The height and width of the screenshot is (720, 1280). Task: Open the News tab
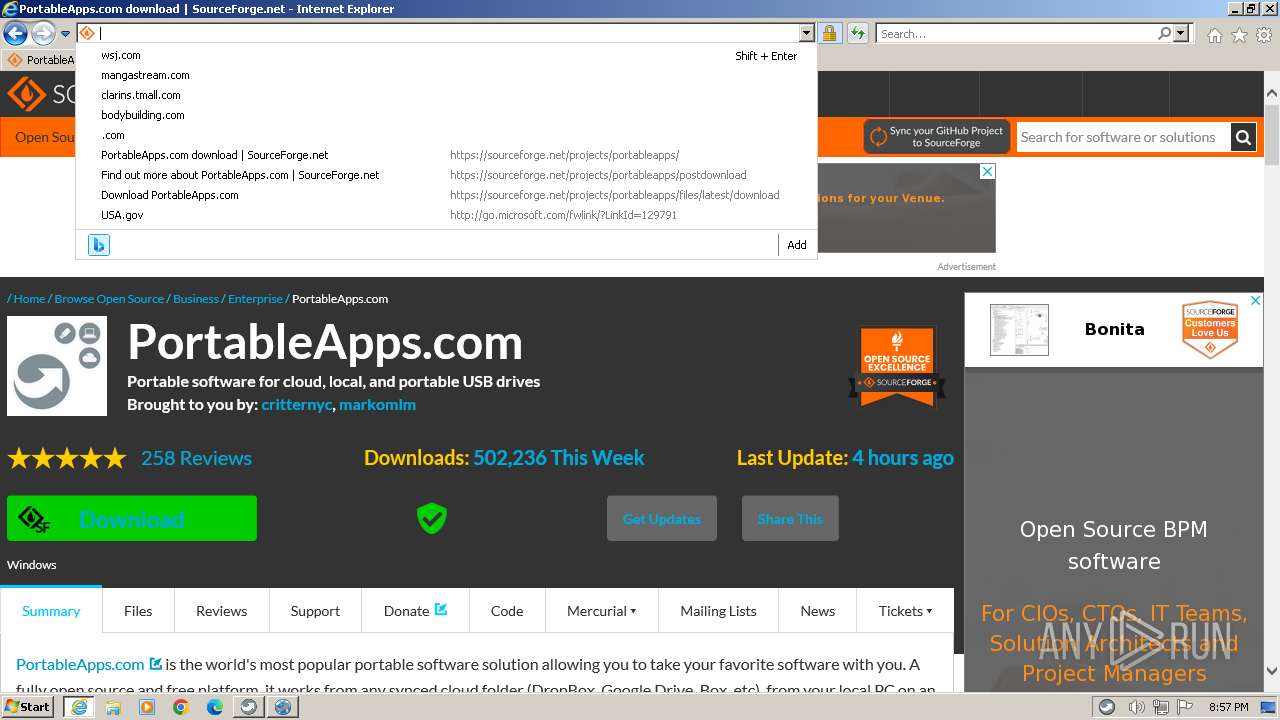(817, 611)
